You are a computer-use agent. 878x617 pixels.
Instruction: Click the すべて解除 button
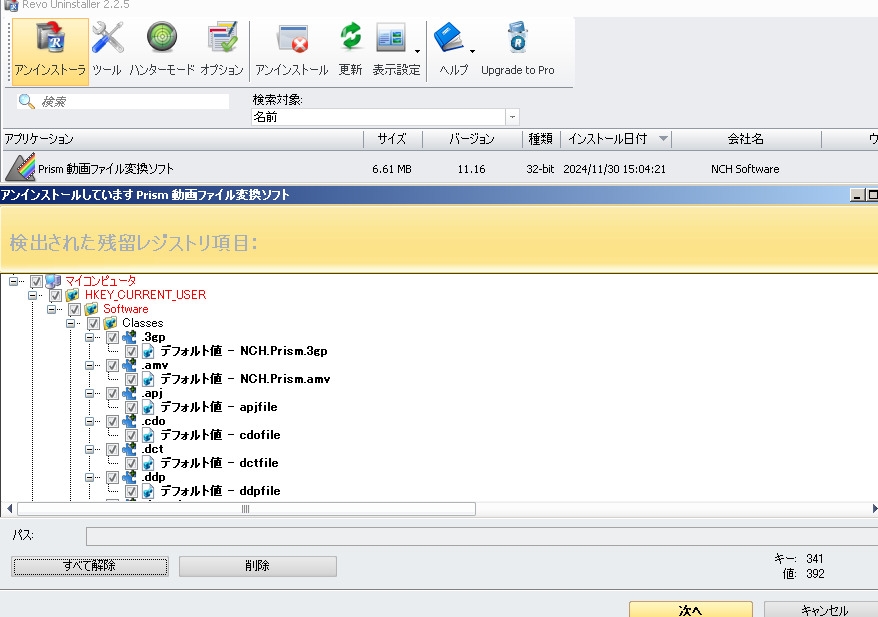(x=90, y=566)
